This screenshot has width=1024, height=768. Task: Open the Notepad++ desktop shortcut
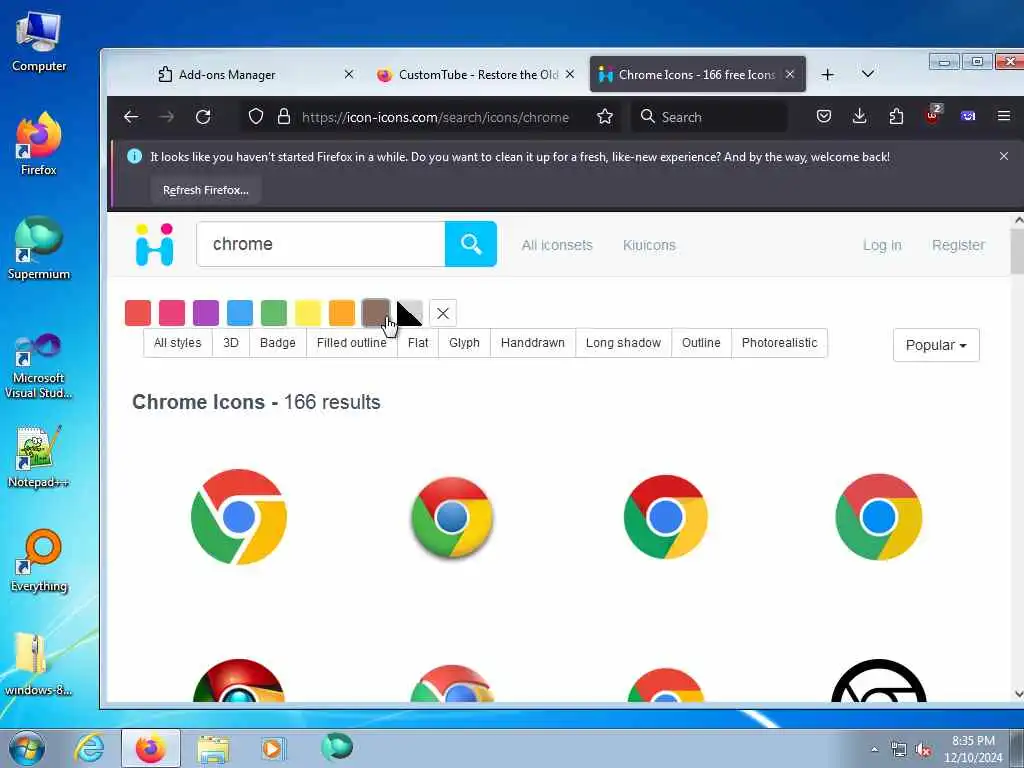tap(39, 457)
